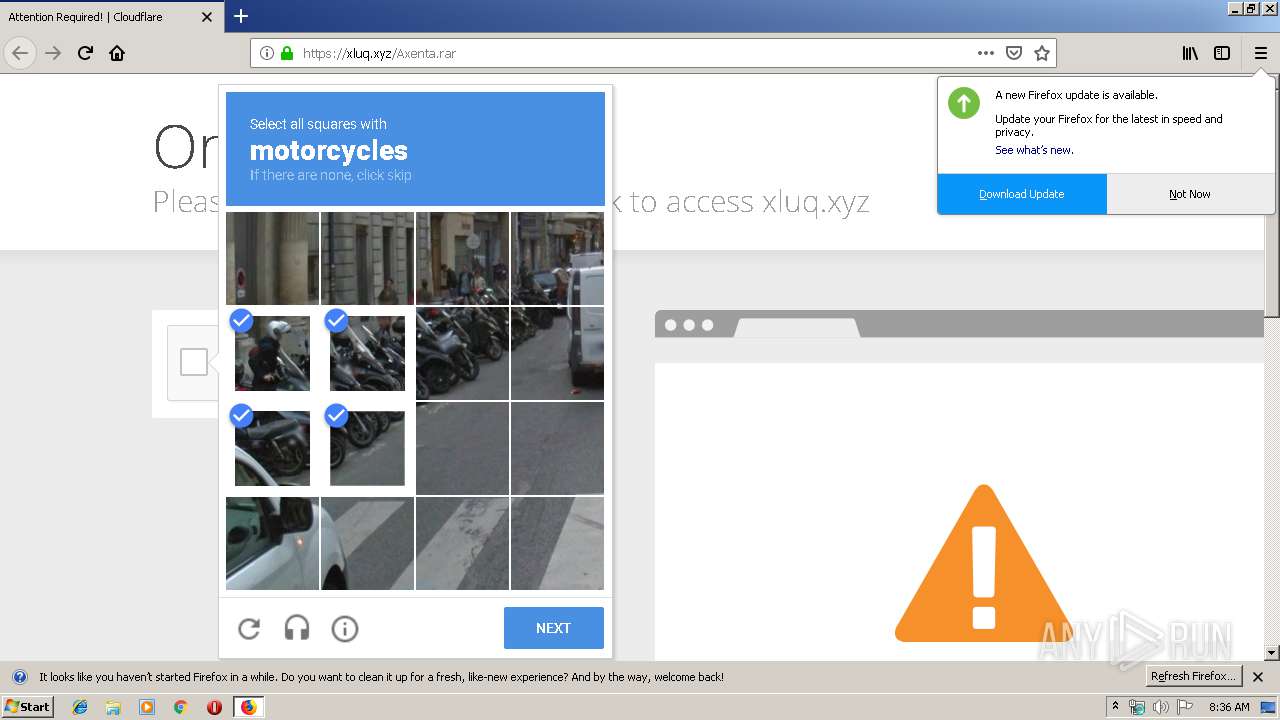Open the Firefox home page
Screen dimensions: 1280x720
[117, 53]
